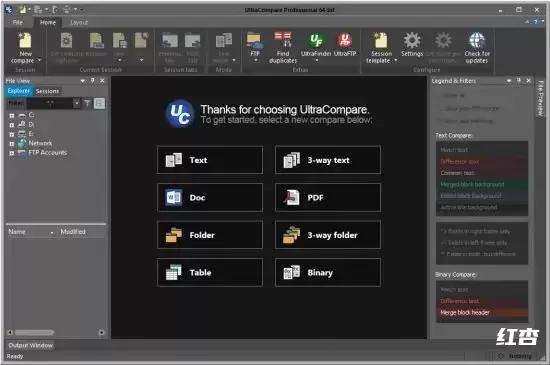
Task: Click the File View horizontal scrollbar thumb
Action: [x=34, y=332]
